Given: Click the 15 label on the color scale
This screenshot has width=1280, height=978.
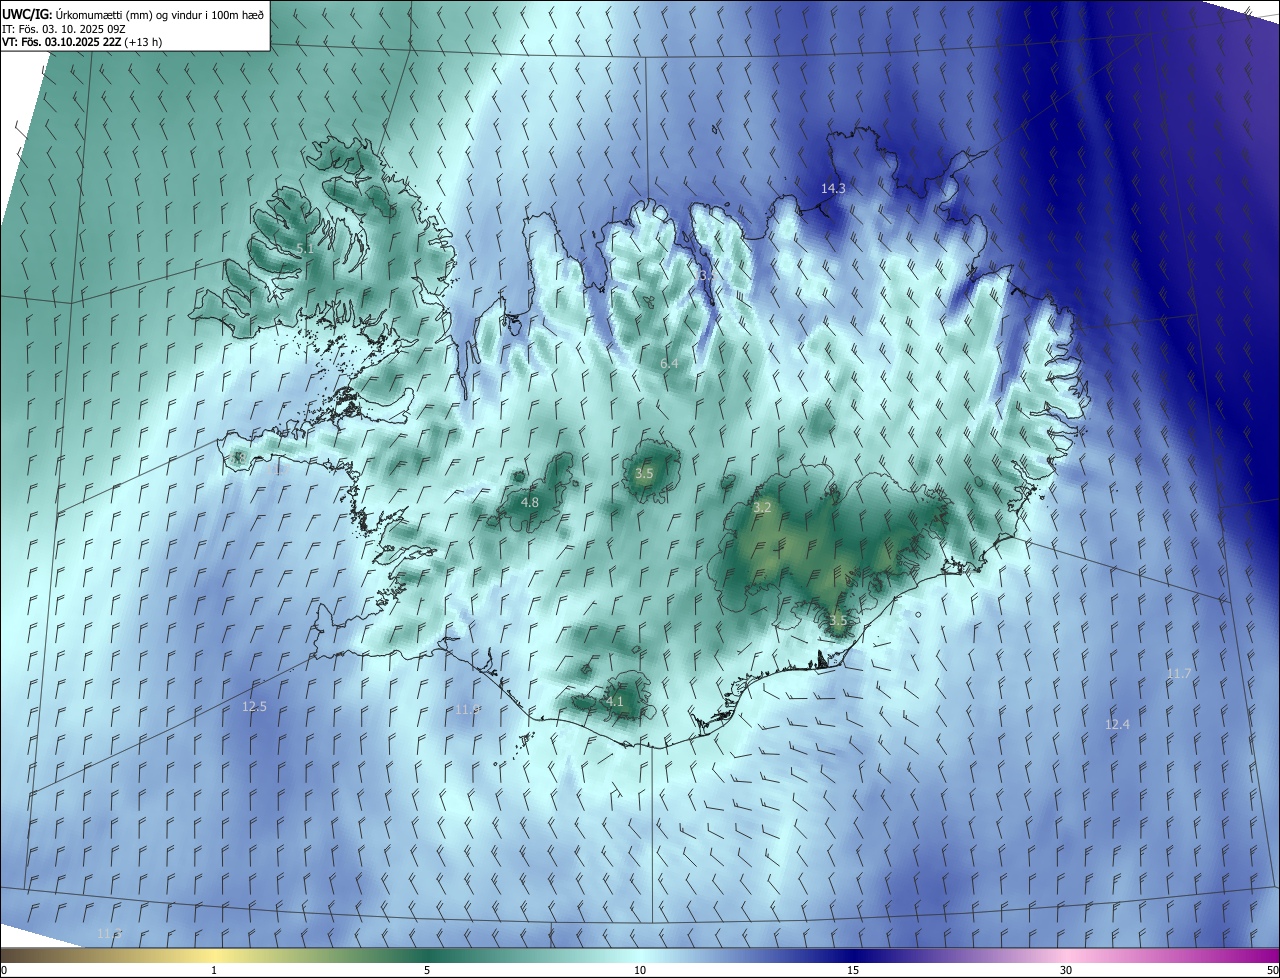Looking at the screenshot, I should click(x=853, y=970).
